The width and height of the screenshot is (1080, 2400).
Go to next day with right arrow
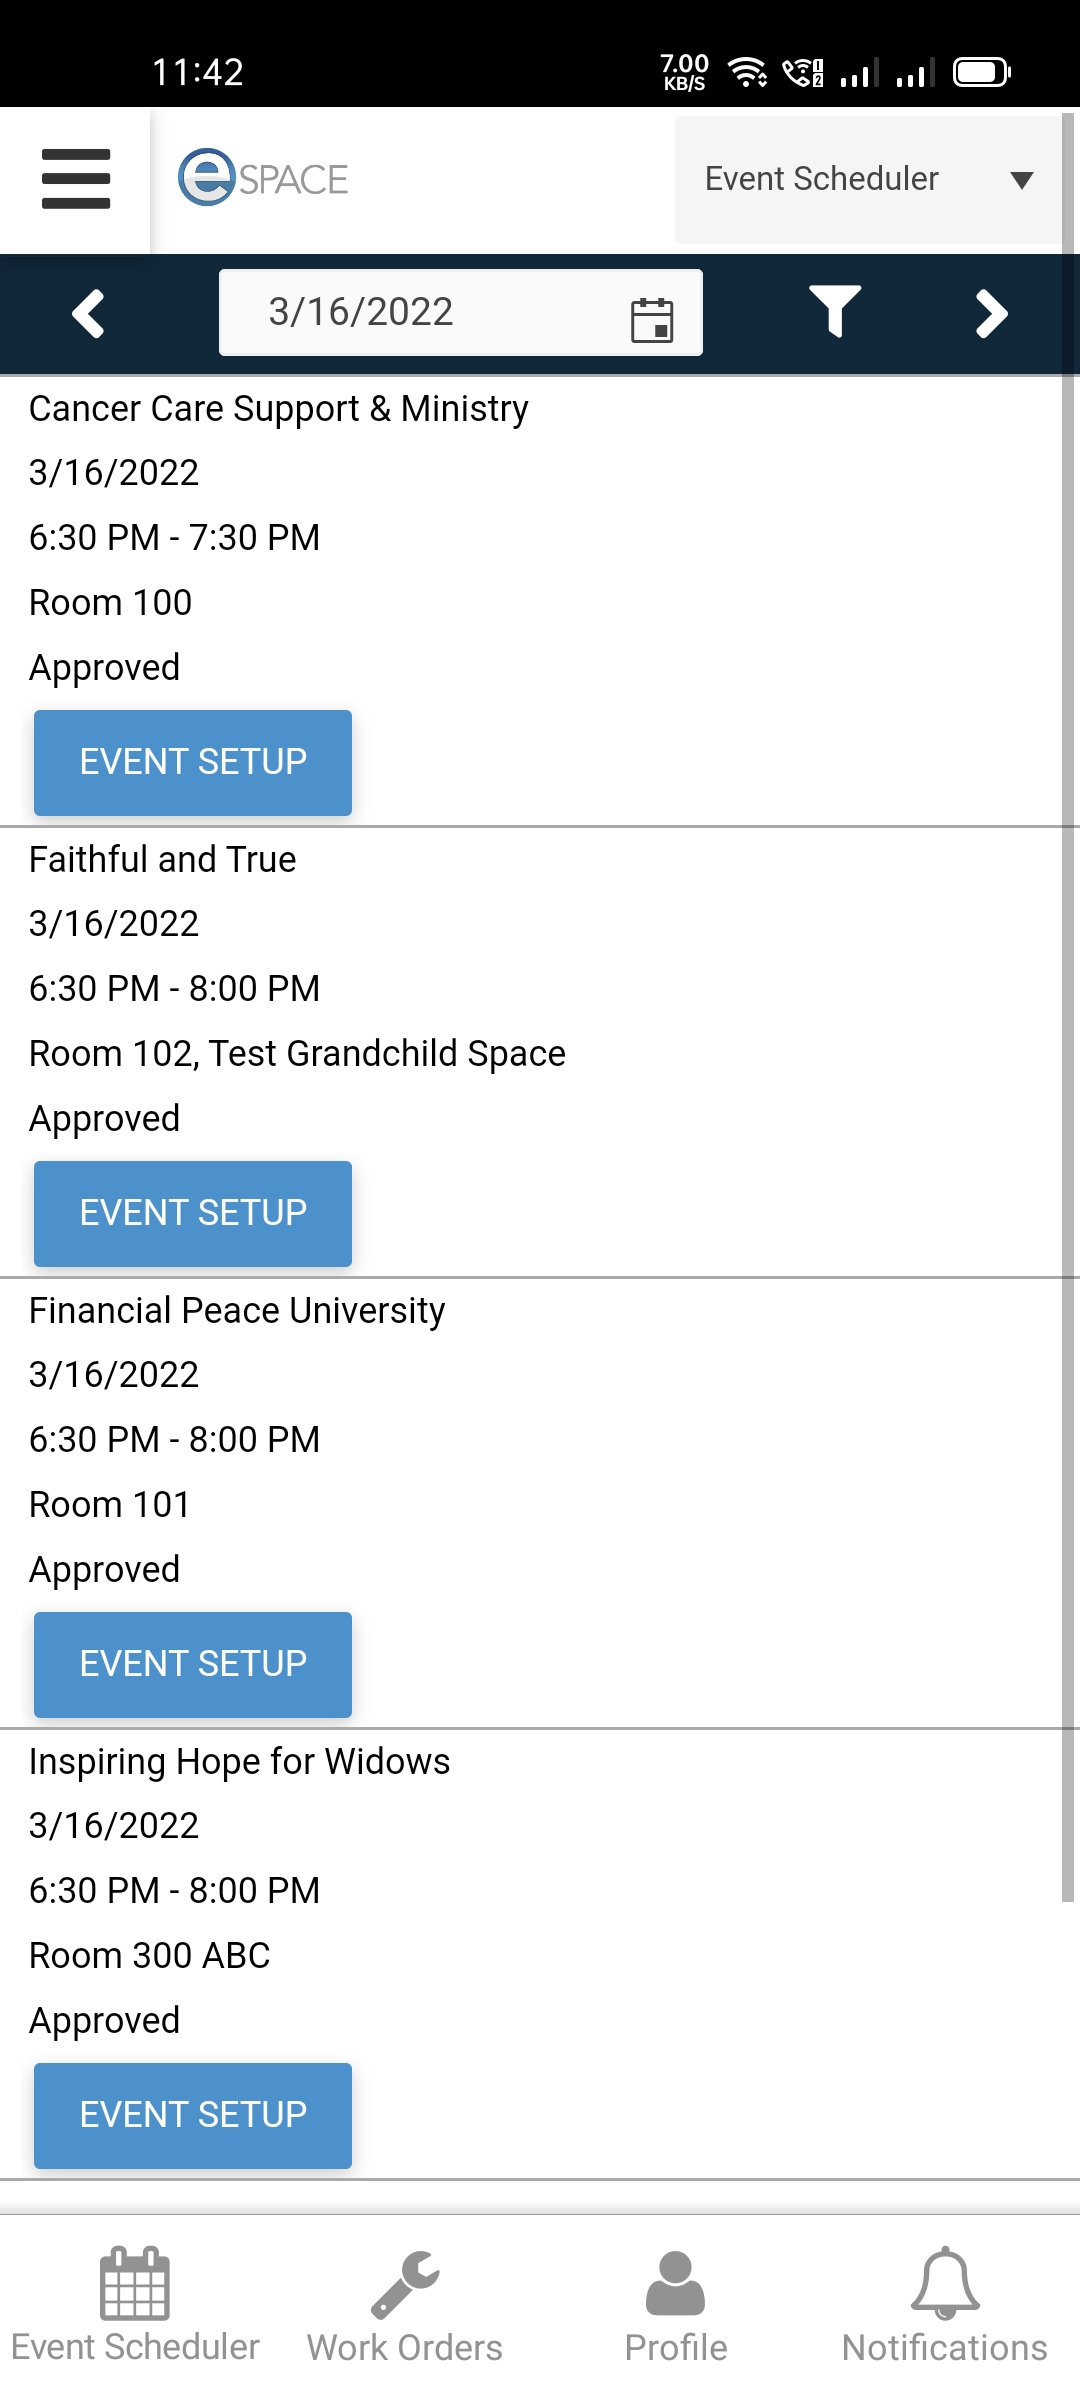coord(990,314)
